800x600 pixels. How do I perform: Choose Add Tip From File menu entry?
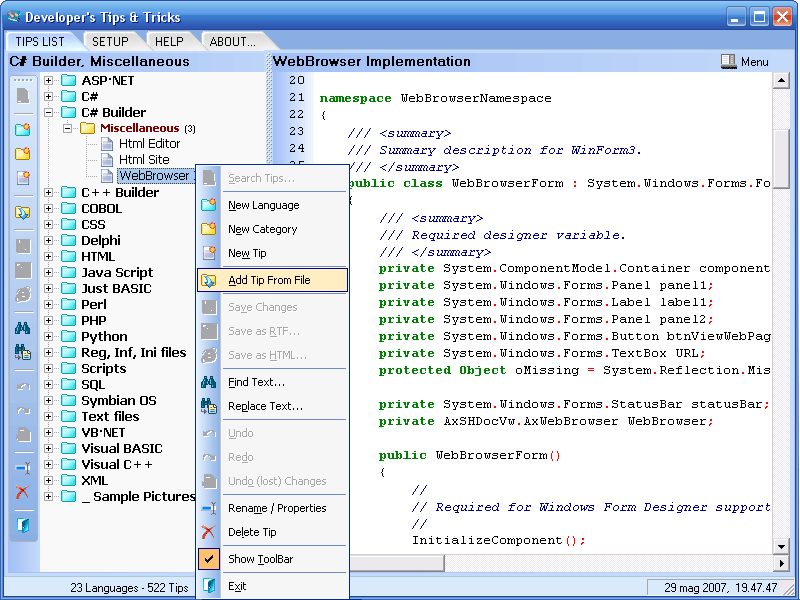pyautogui.click(x=269, y=280)
